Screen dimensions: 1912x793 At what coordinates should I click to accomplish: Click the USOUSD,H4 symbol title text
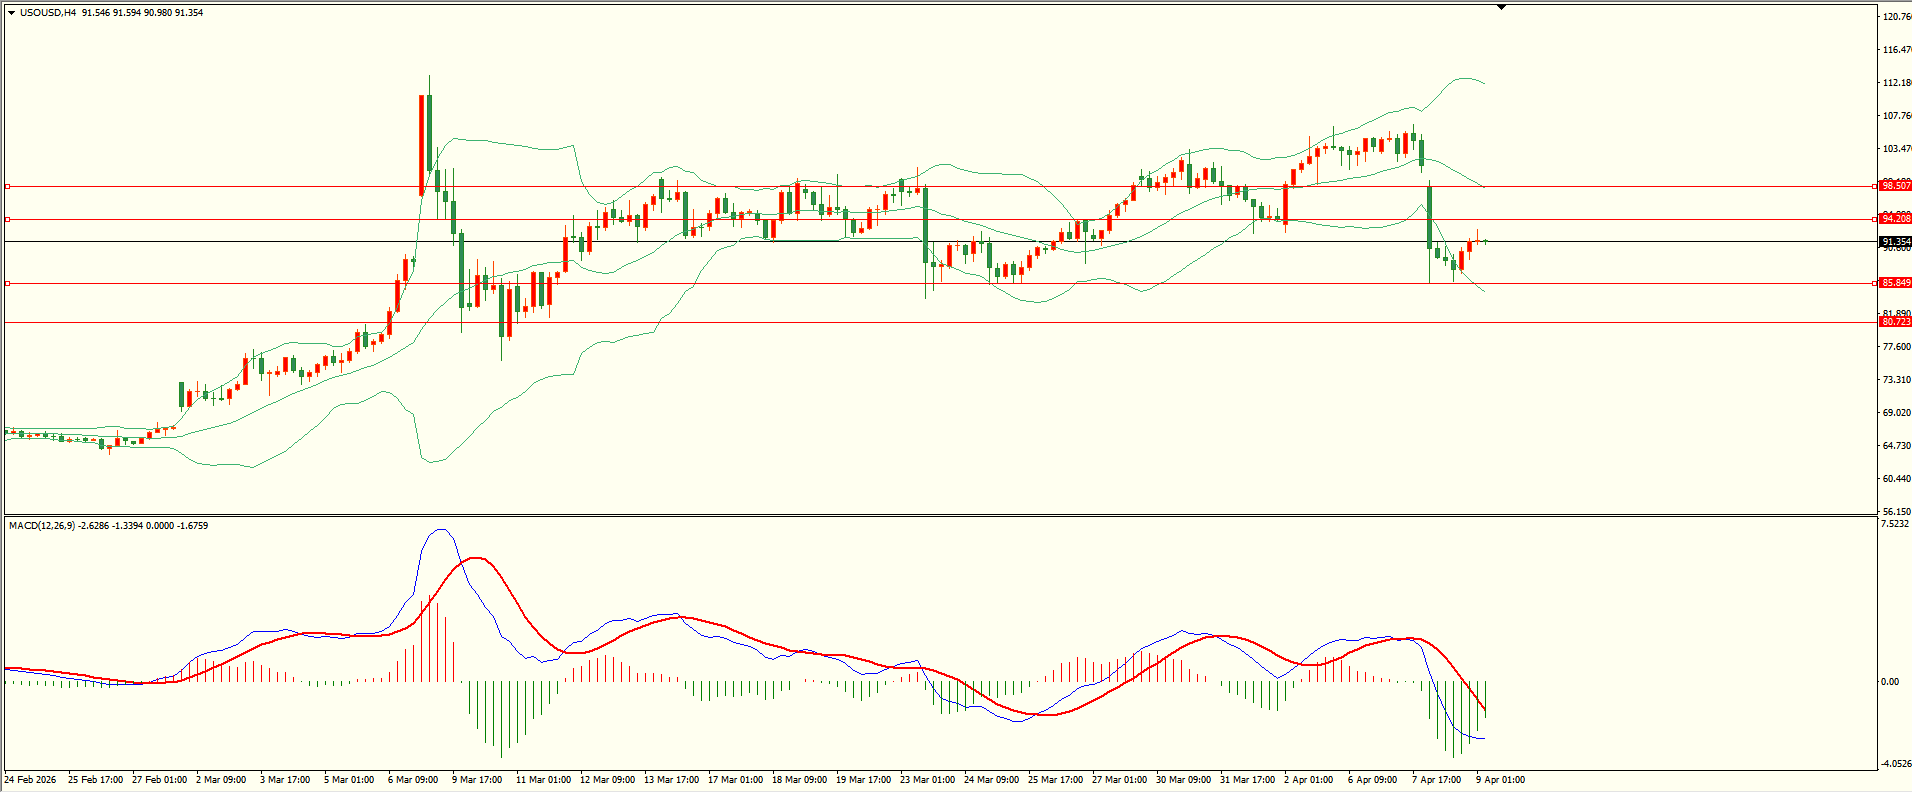pyautogui.click(x=48, y=13)
